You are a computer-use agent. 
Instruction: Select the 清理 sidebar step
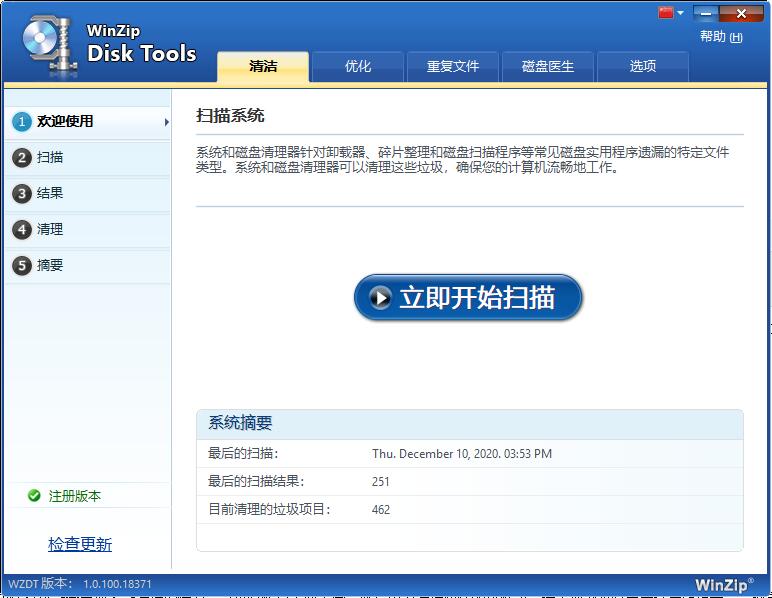(88, 230)
